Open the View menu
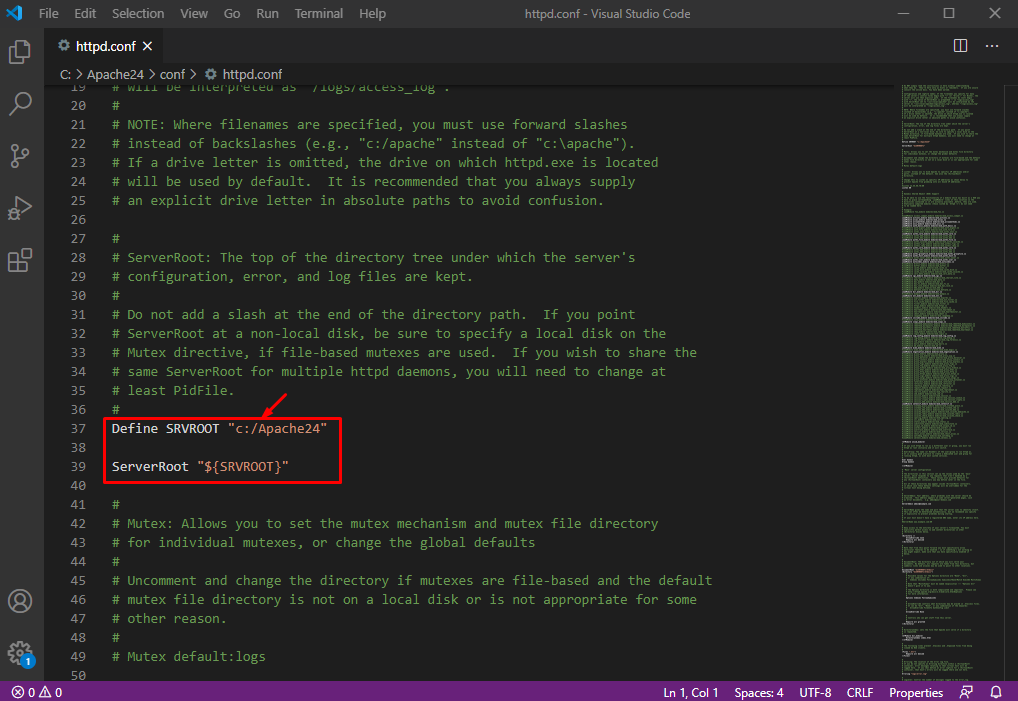The height and width of the screenshot is (701, 1018). pyautogui.click(x=193, y=13)
